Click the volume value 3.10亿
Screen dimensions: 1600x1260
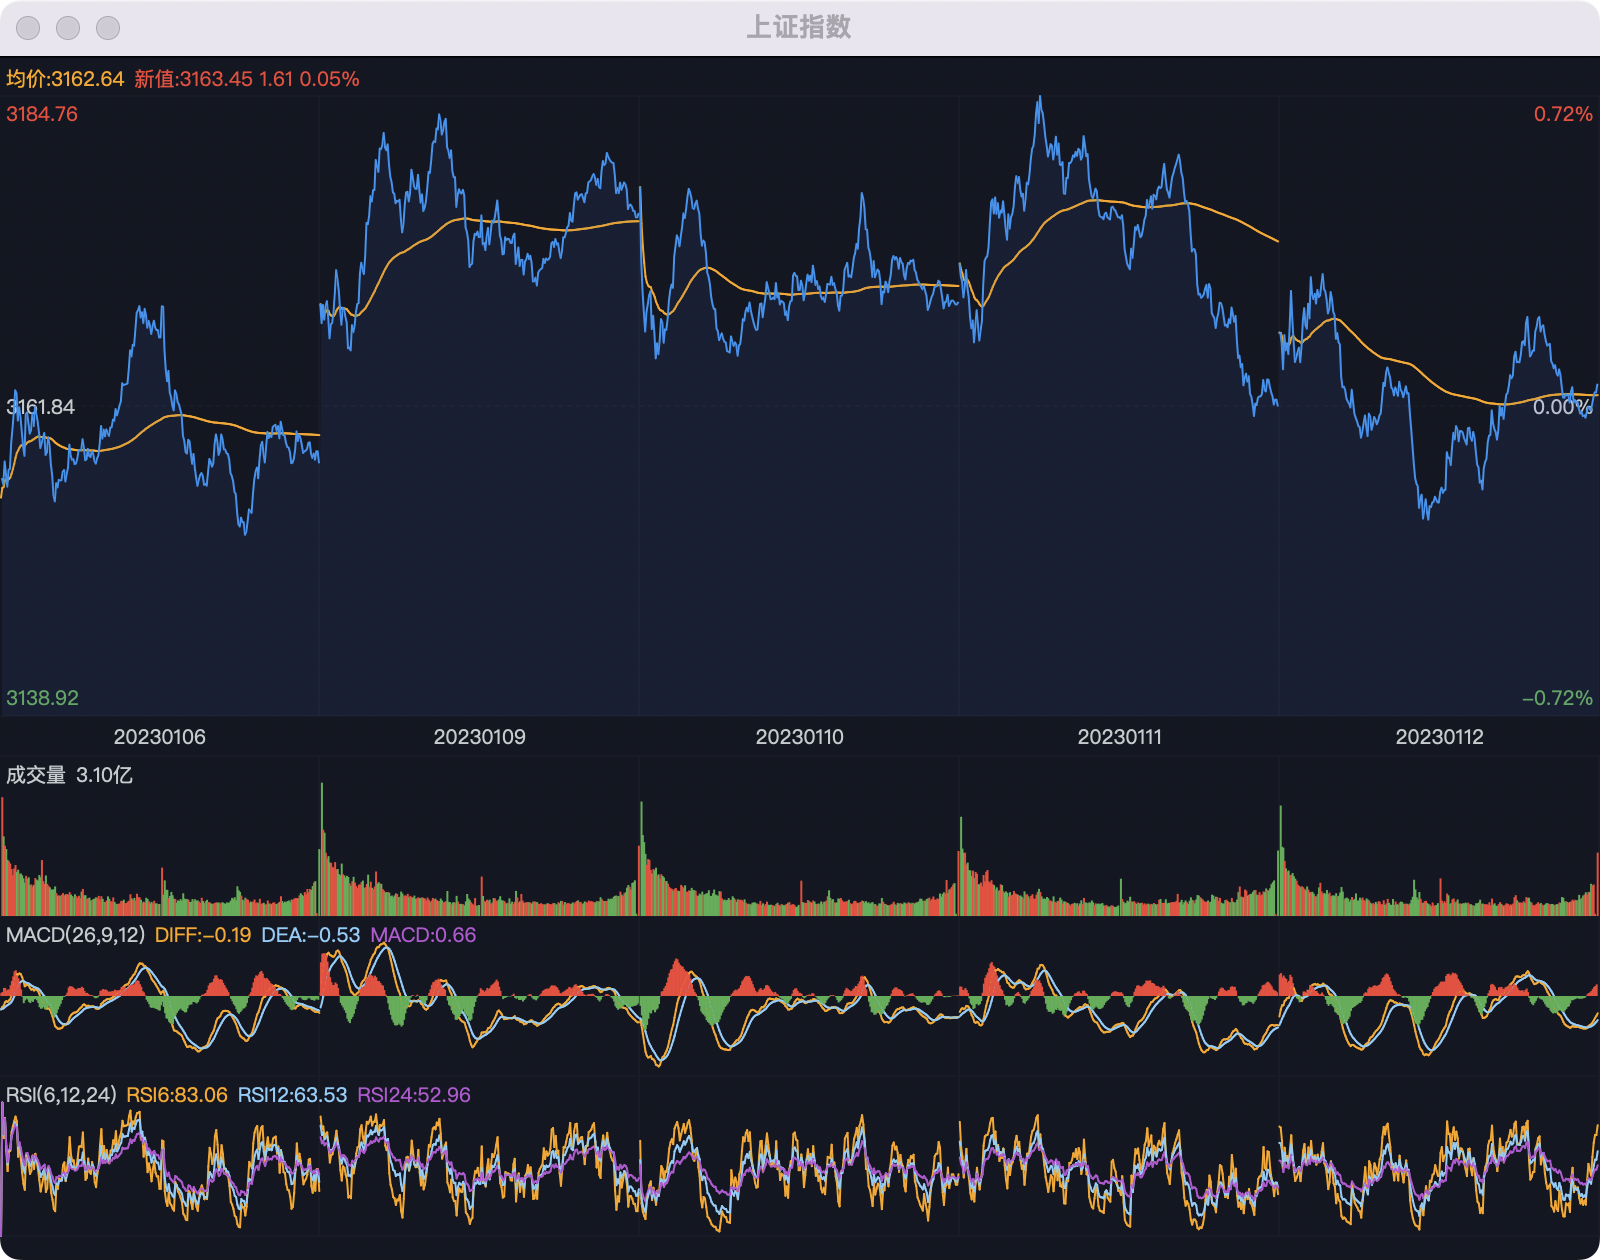point(104,775)
